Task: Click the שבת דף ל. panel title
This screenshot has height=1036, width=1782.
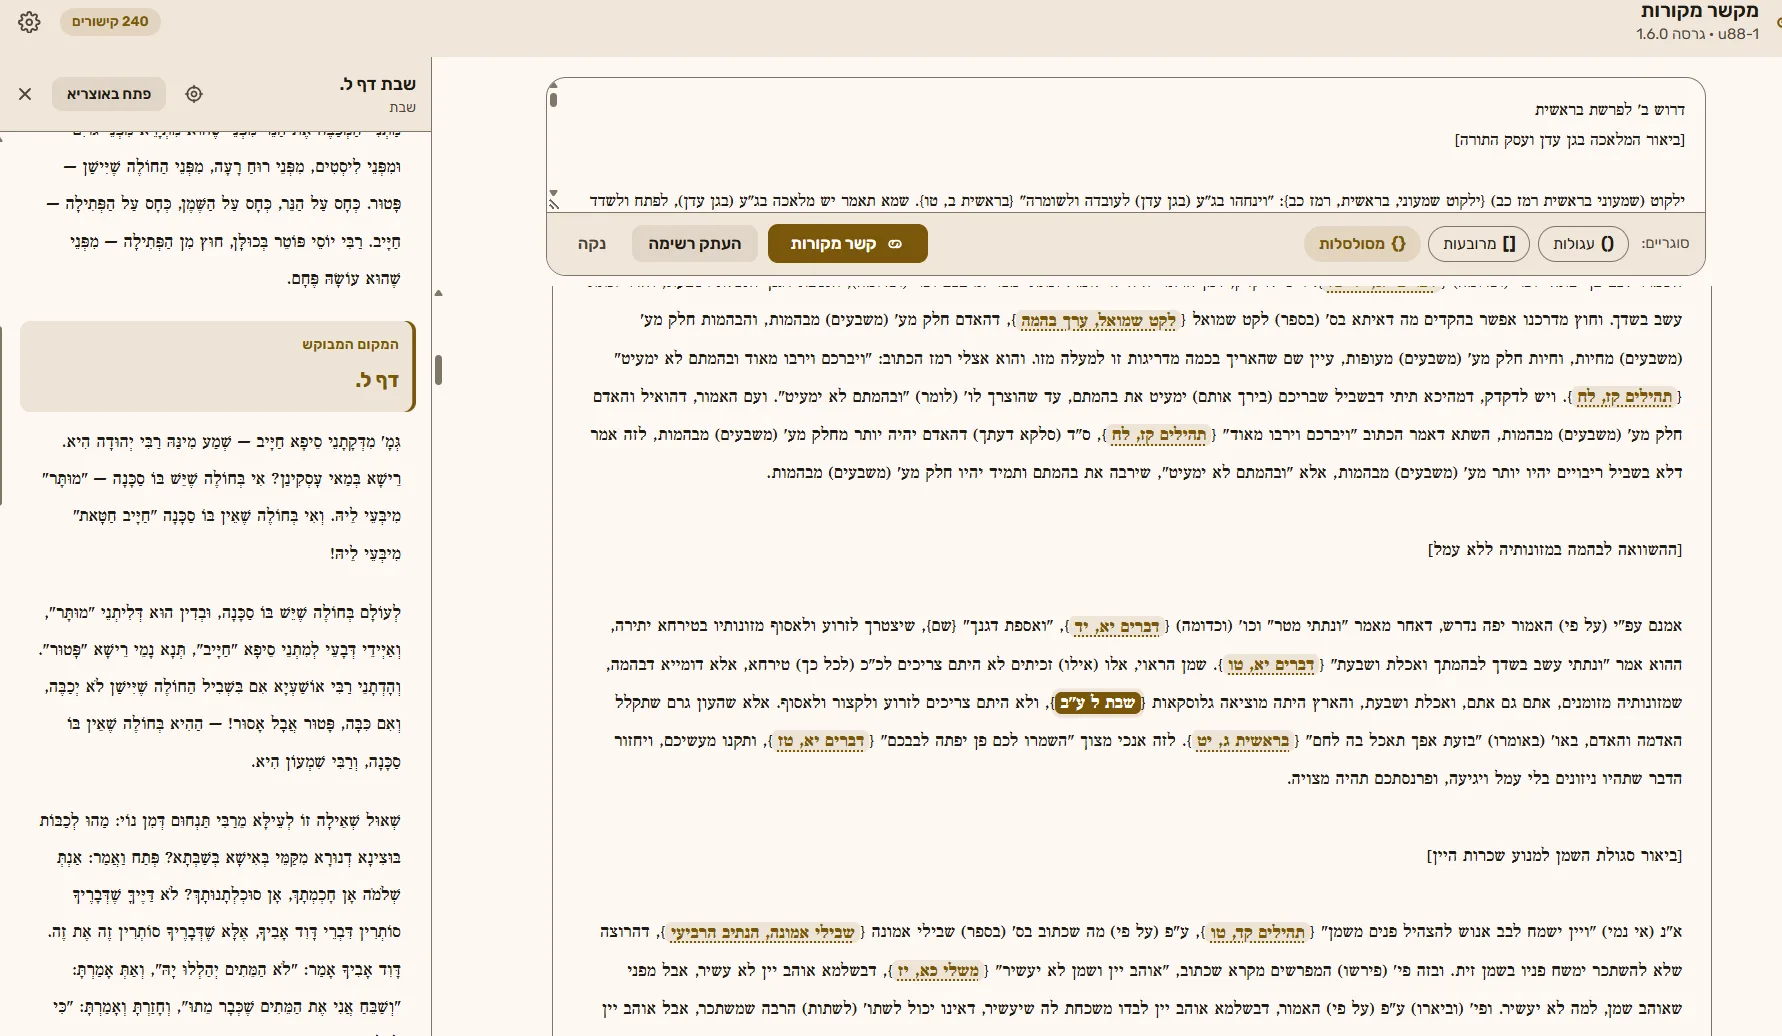Action: (377, 84)
